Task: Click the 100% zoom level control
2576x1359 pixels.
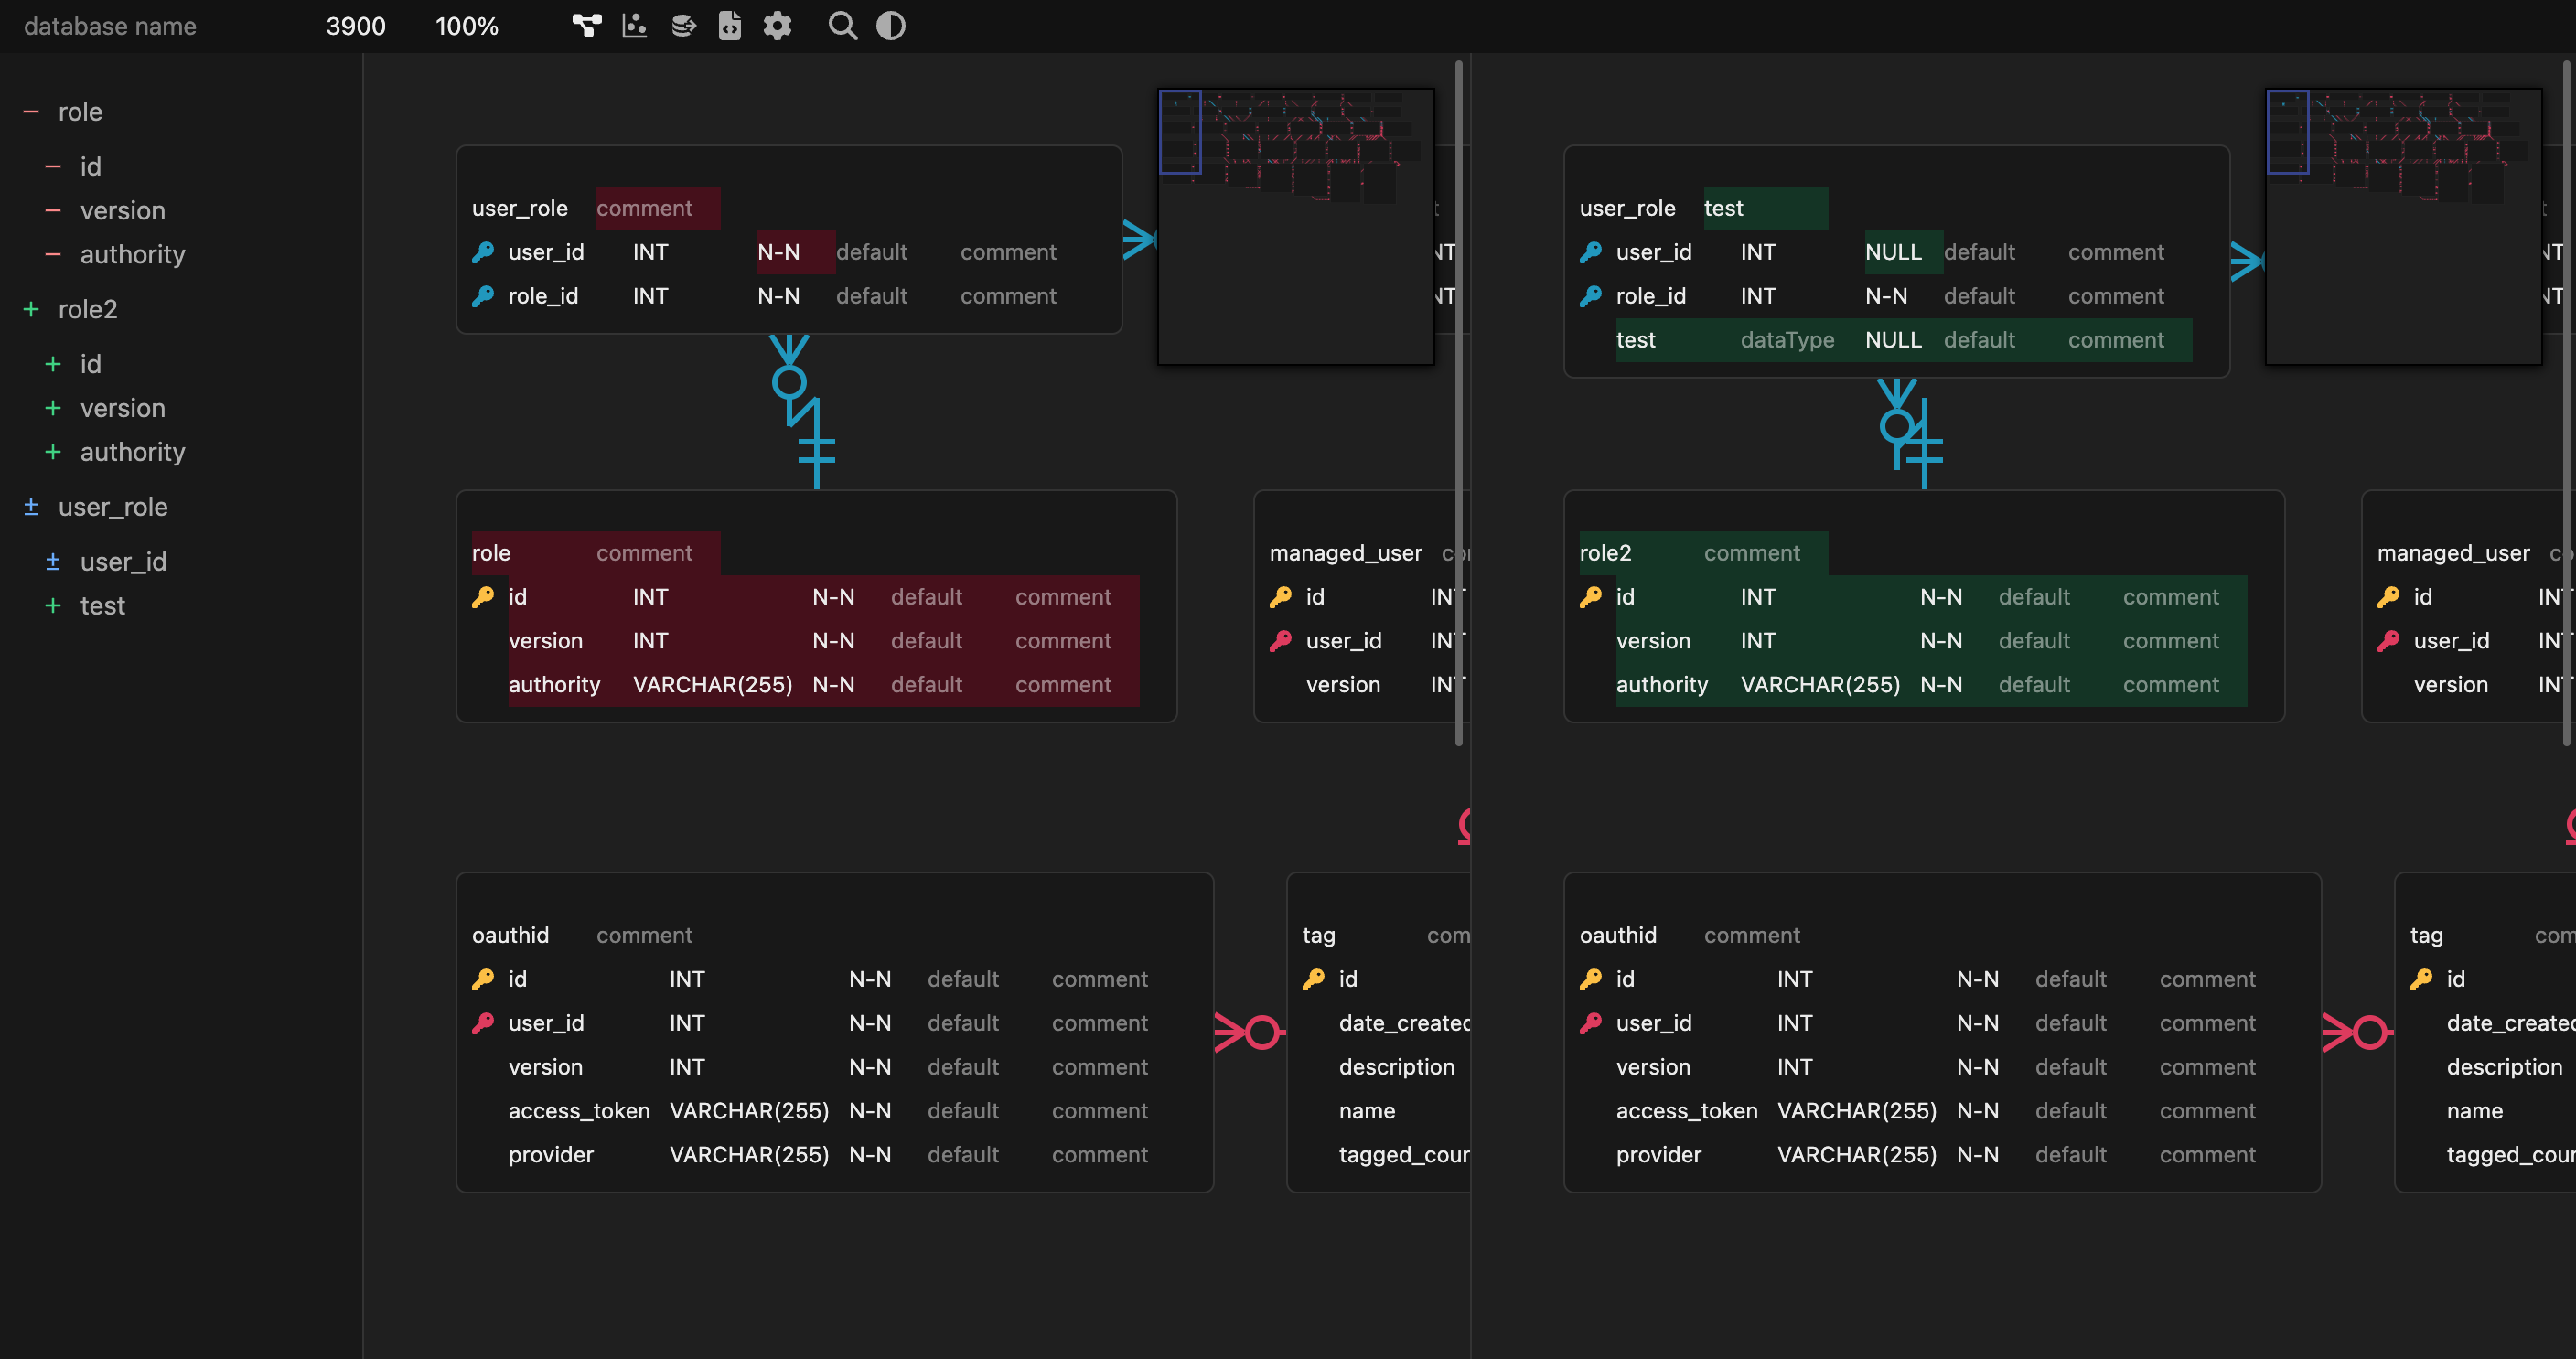Action: coord(466,26)
